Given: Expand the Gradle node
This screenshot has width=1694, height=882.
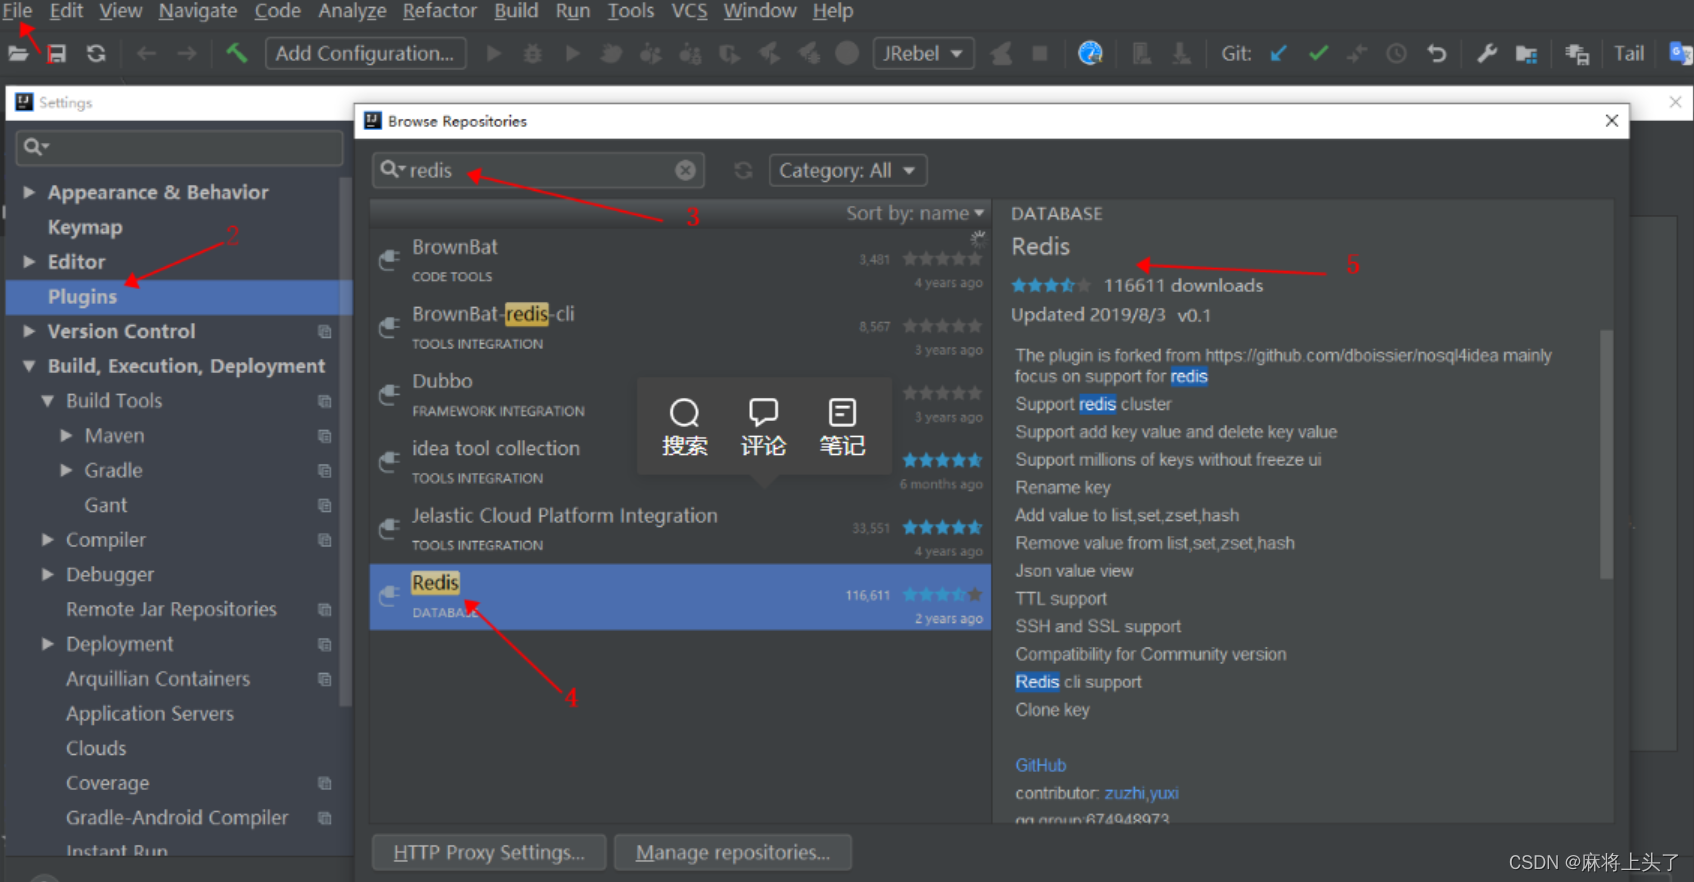Looking at the screenshot, I should click(66, 470).
